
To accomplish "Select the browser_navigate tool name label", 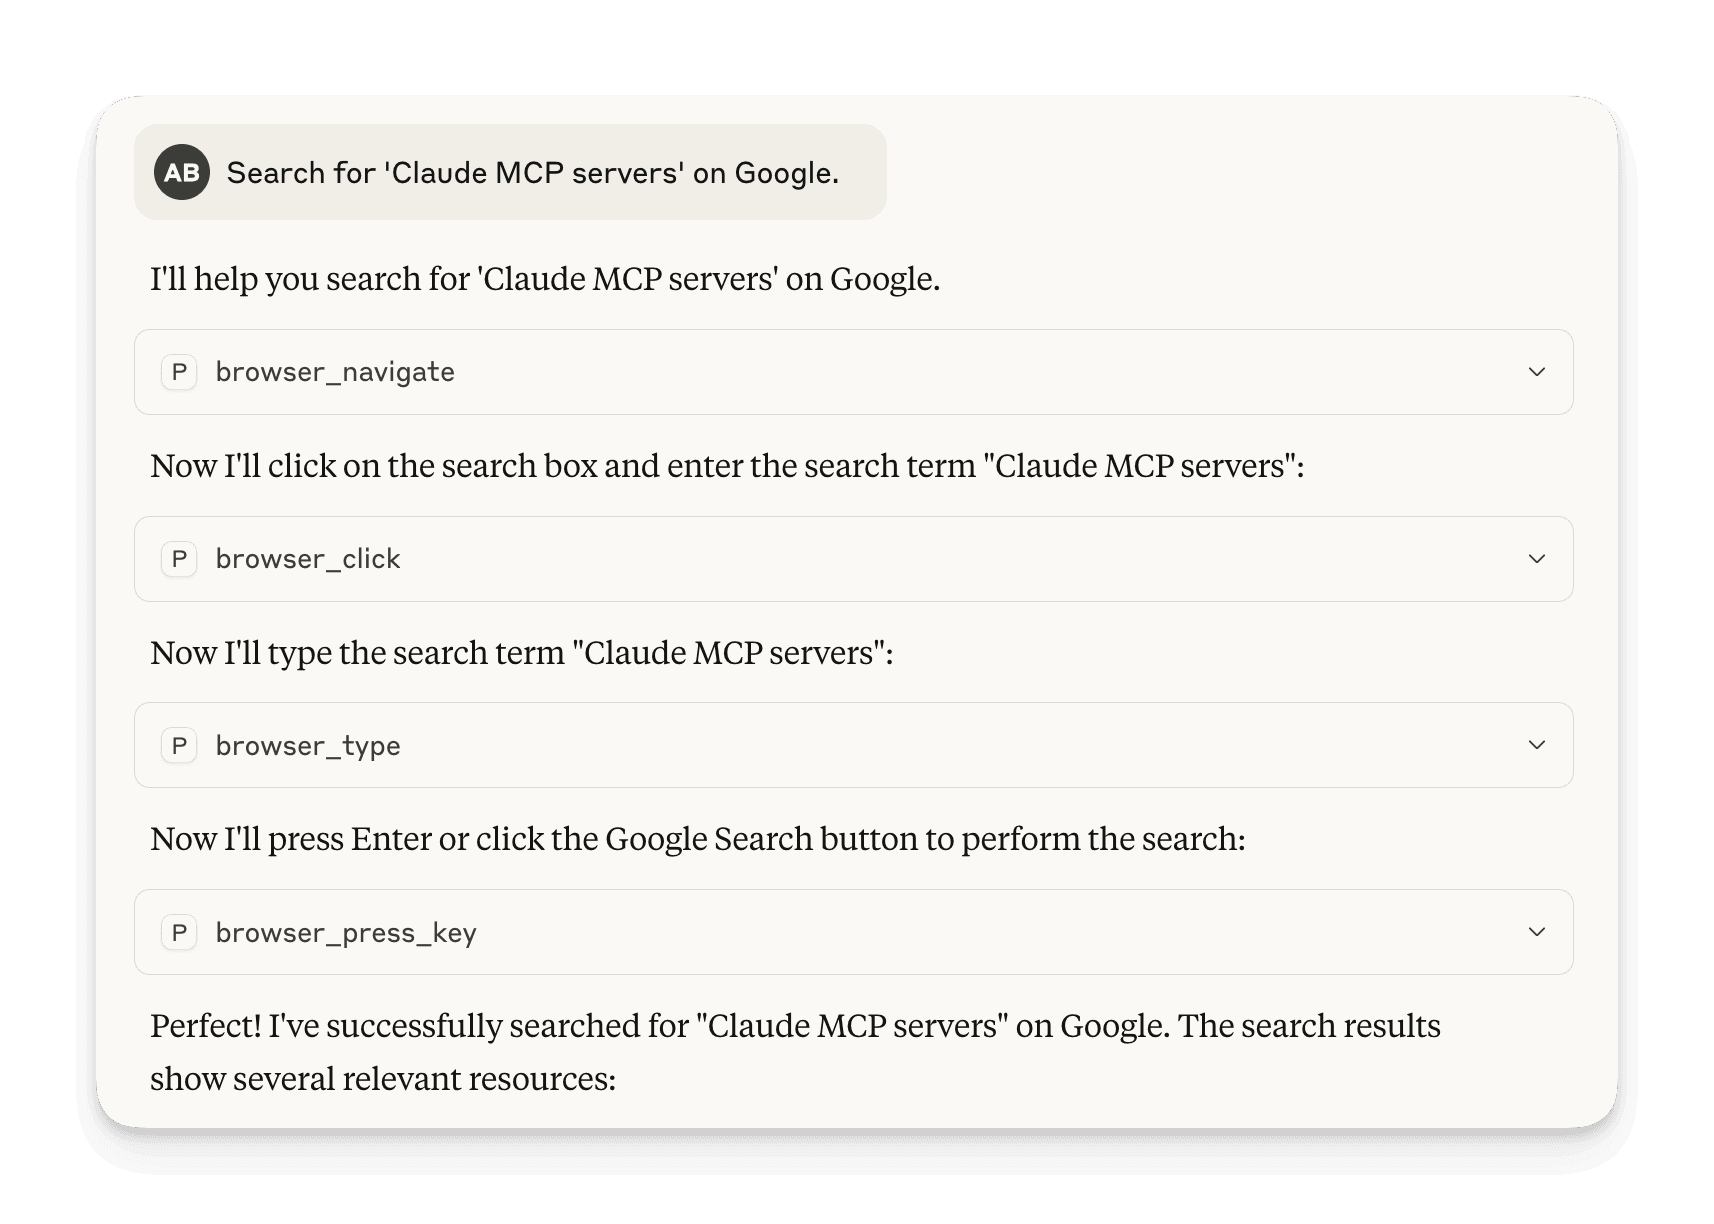I will pos(335,372).
